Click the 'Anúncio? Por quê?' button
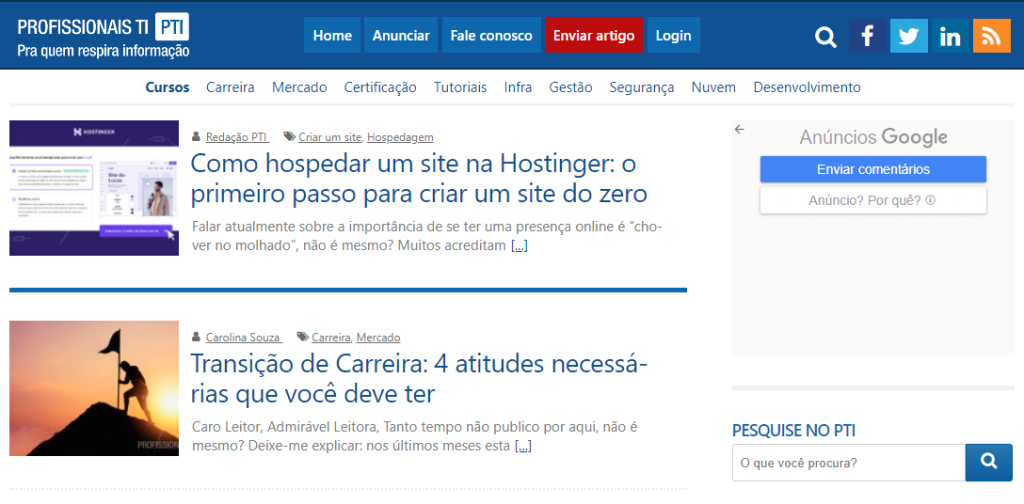The image size is (1024, 504). (873, 200)
